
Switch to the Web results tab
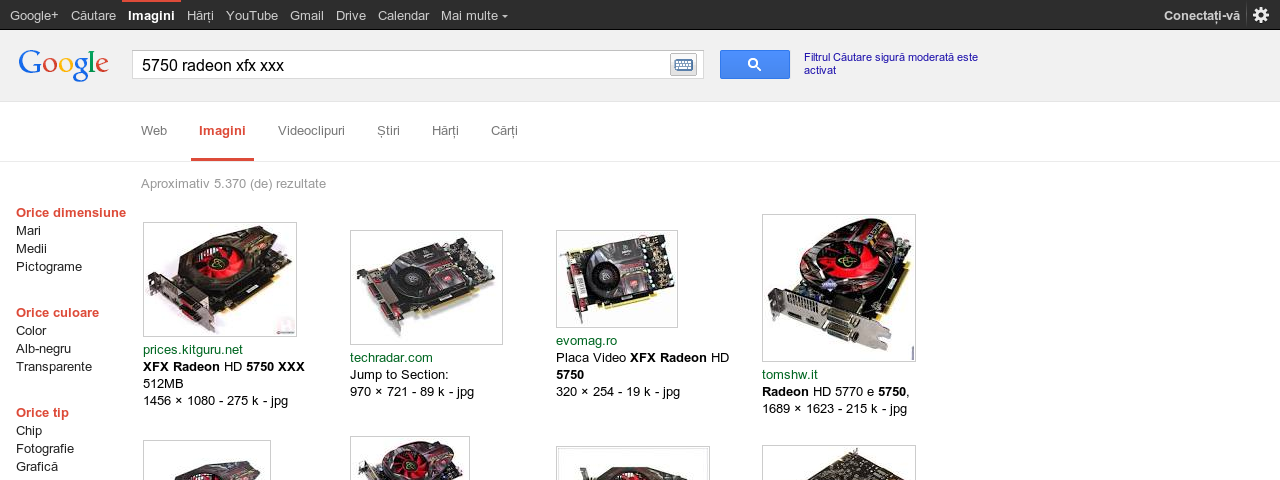click(154, 131)
